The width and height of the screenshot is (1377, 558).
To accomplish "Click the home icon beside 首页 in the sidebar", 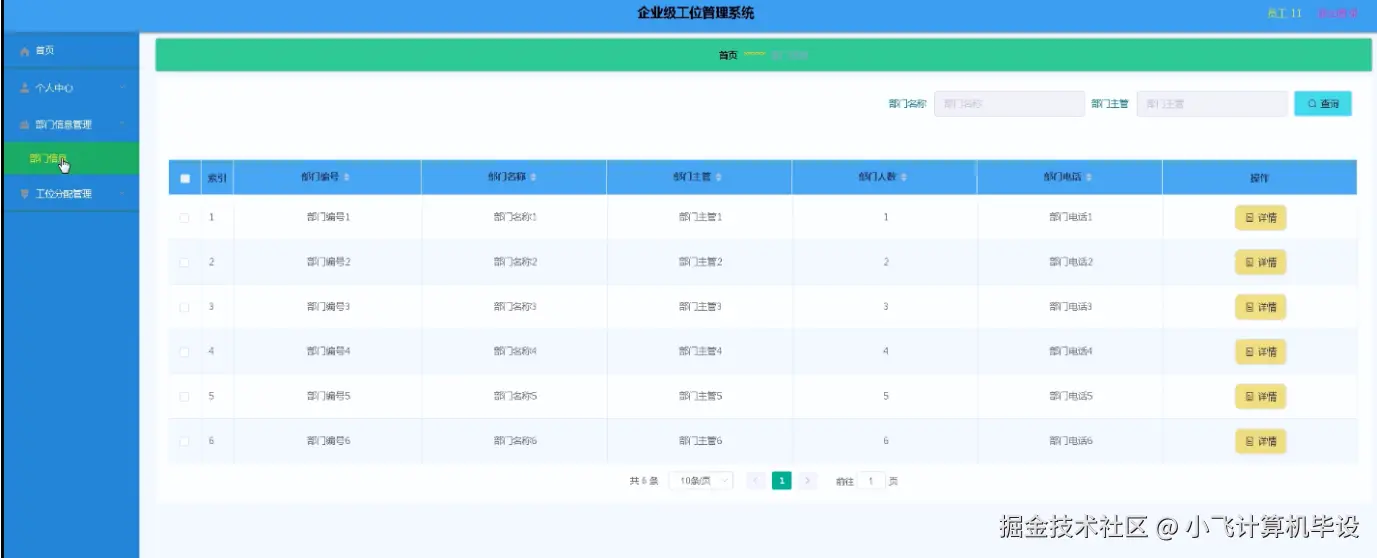I will point(25,51).
